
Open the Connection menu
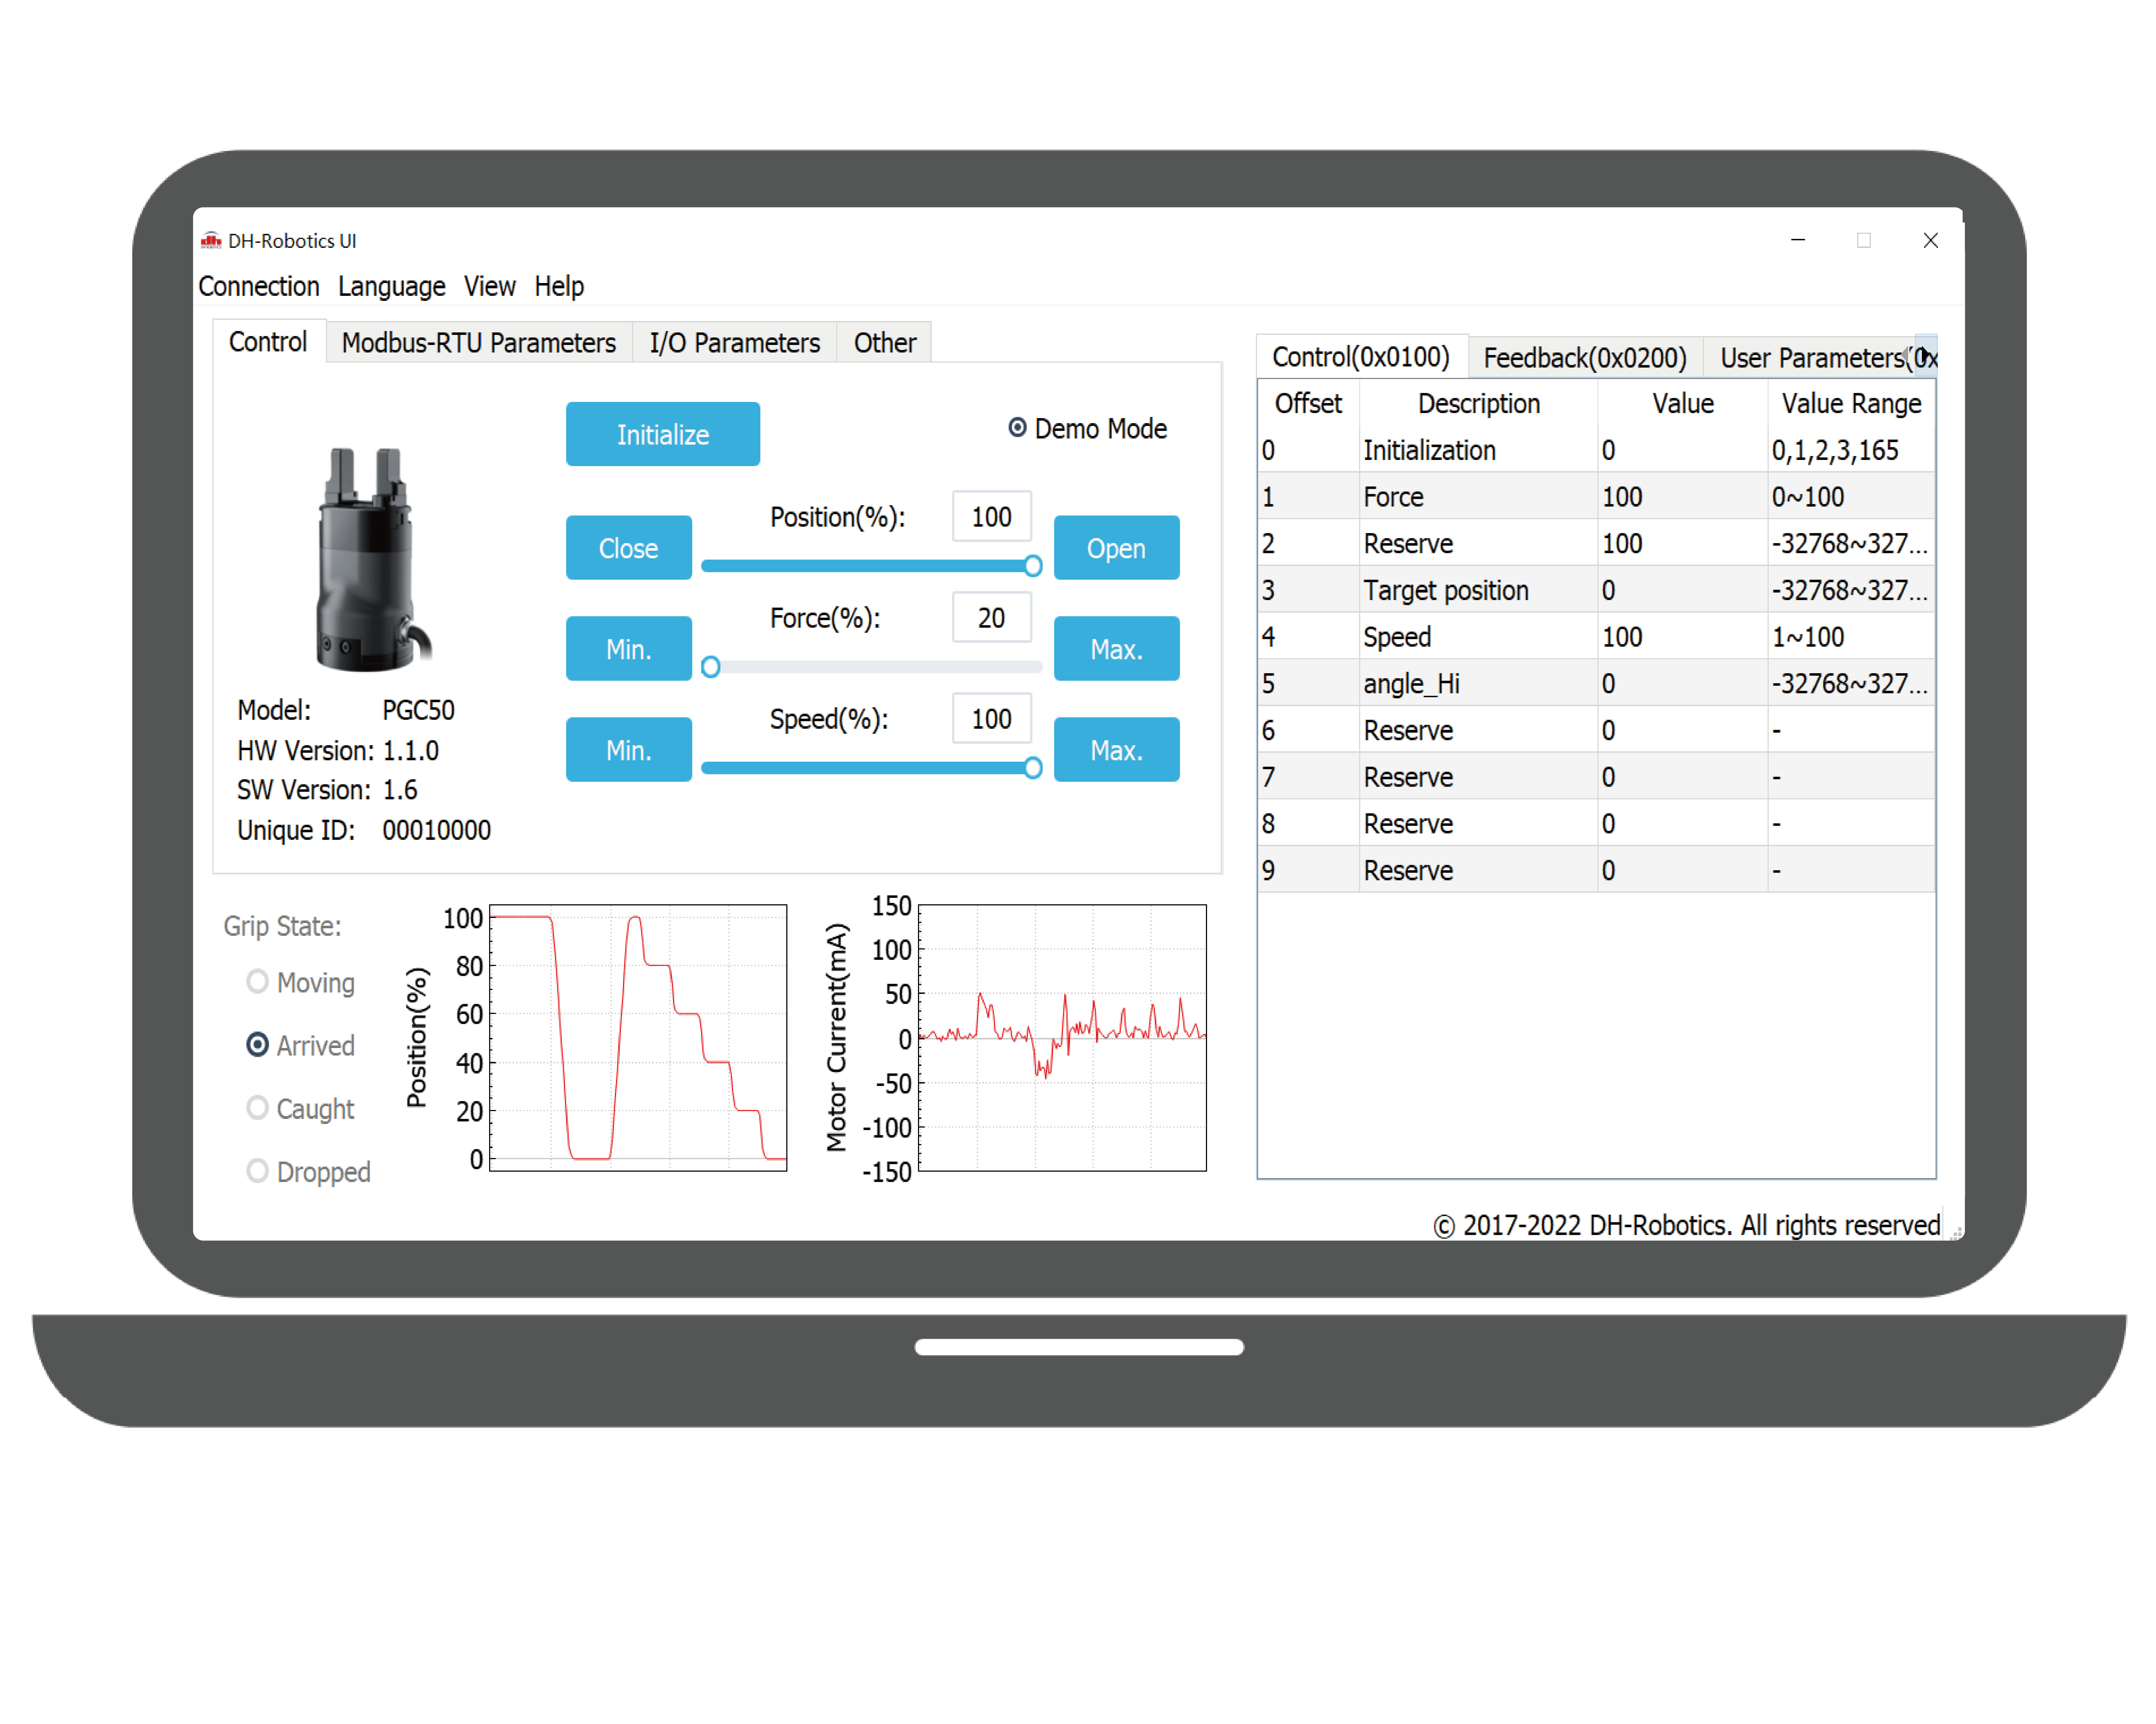click(259, 287)
